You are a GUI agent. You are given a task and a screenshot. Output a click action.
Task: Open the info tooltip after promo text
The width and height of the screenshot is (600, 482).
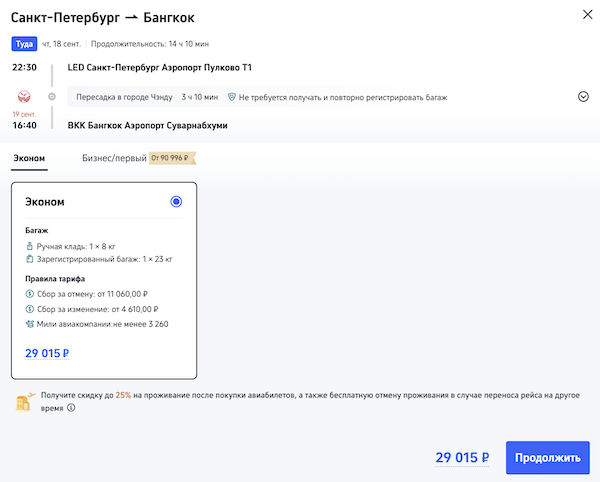click(x=71, y=408)
